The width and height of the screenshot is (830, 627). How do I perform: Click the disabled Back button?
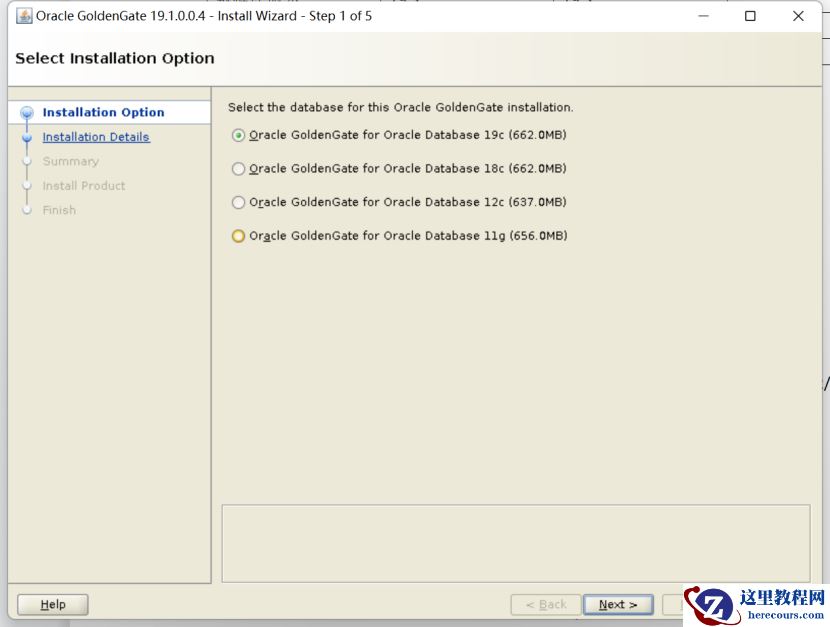point(546,604)
